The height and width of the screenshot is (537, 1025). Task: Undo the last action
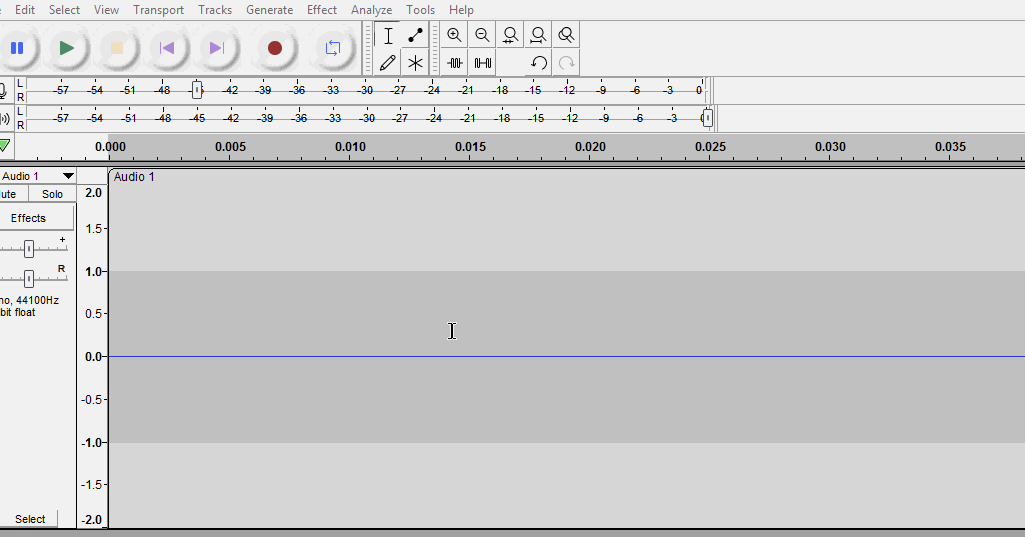tap(538, 63)
